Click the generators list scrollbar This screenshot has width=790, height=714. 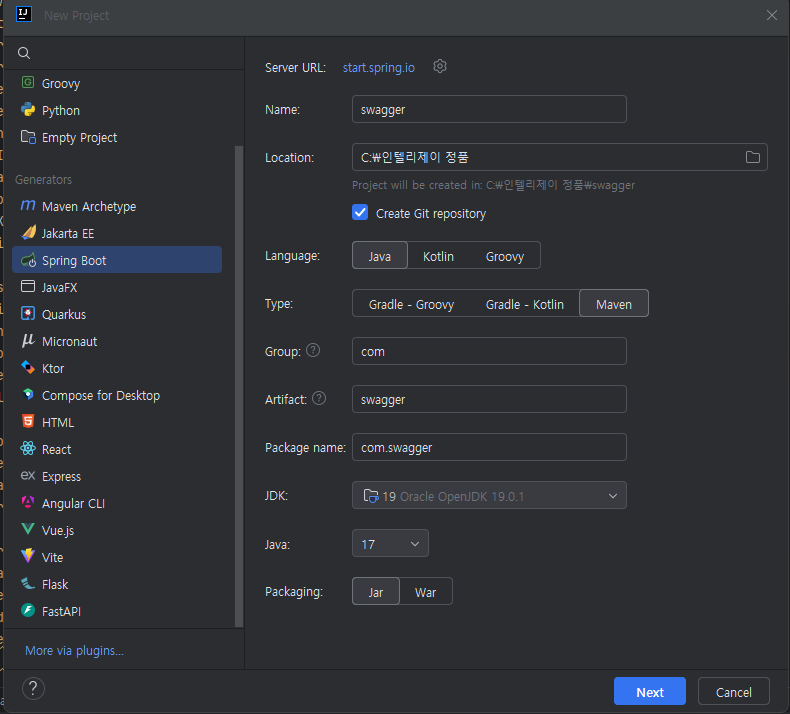click(x=239, y=386)
